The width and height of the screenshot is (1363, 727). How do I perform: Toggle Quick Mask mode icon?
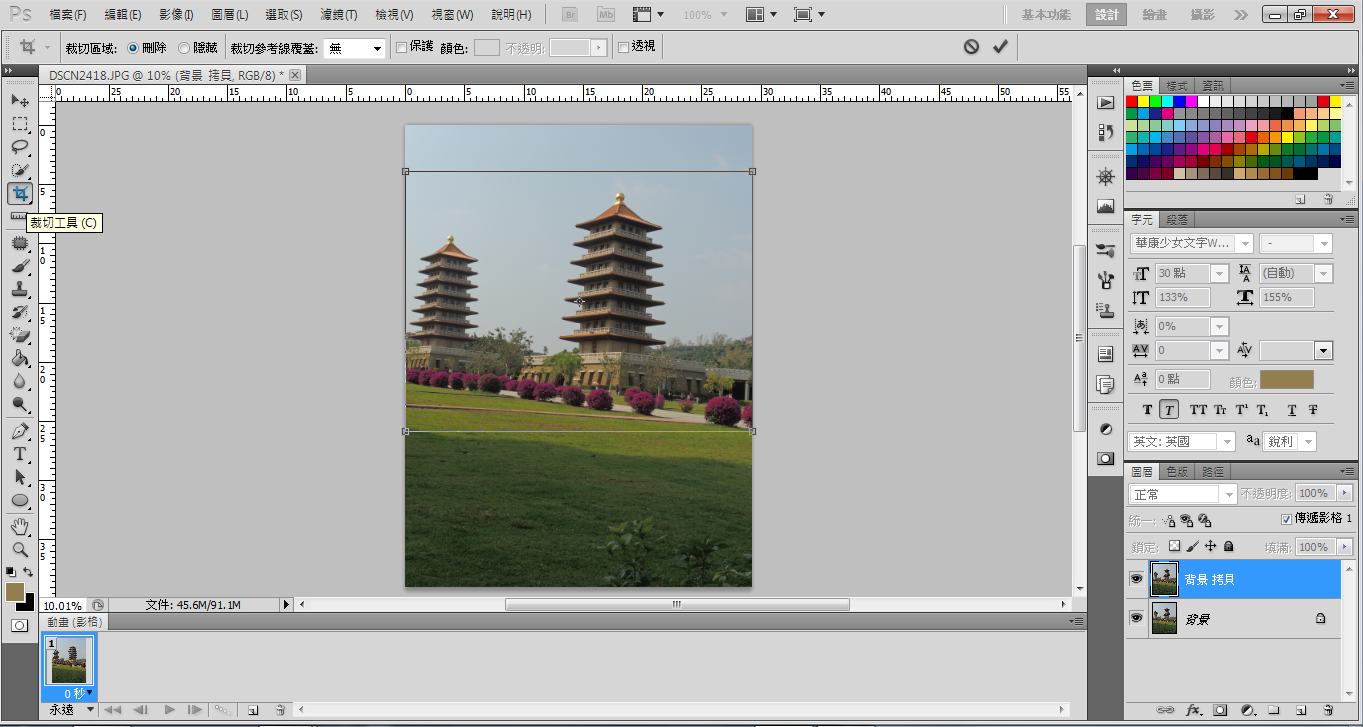[x=19, y=625]
